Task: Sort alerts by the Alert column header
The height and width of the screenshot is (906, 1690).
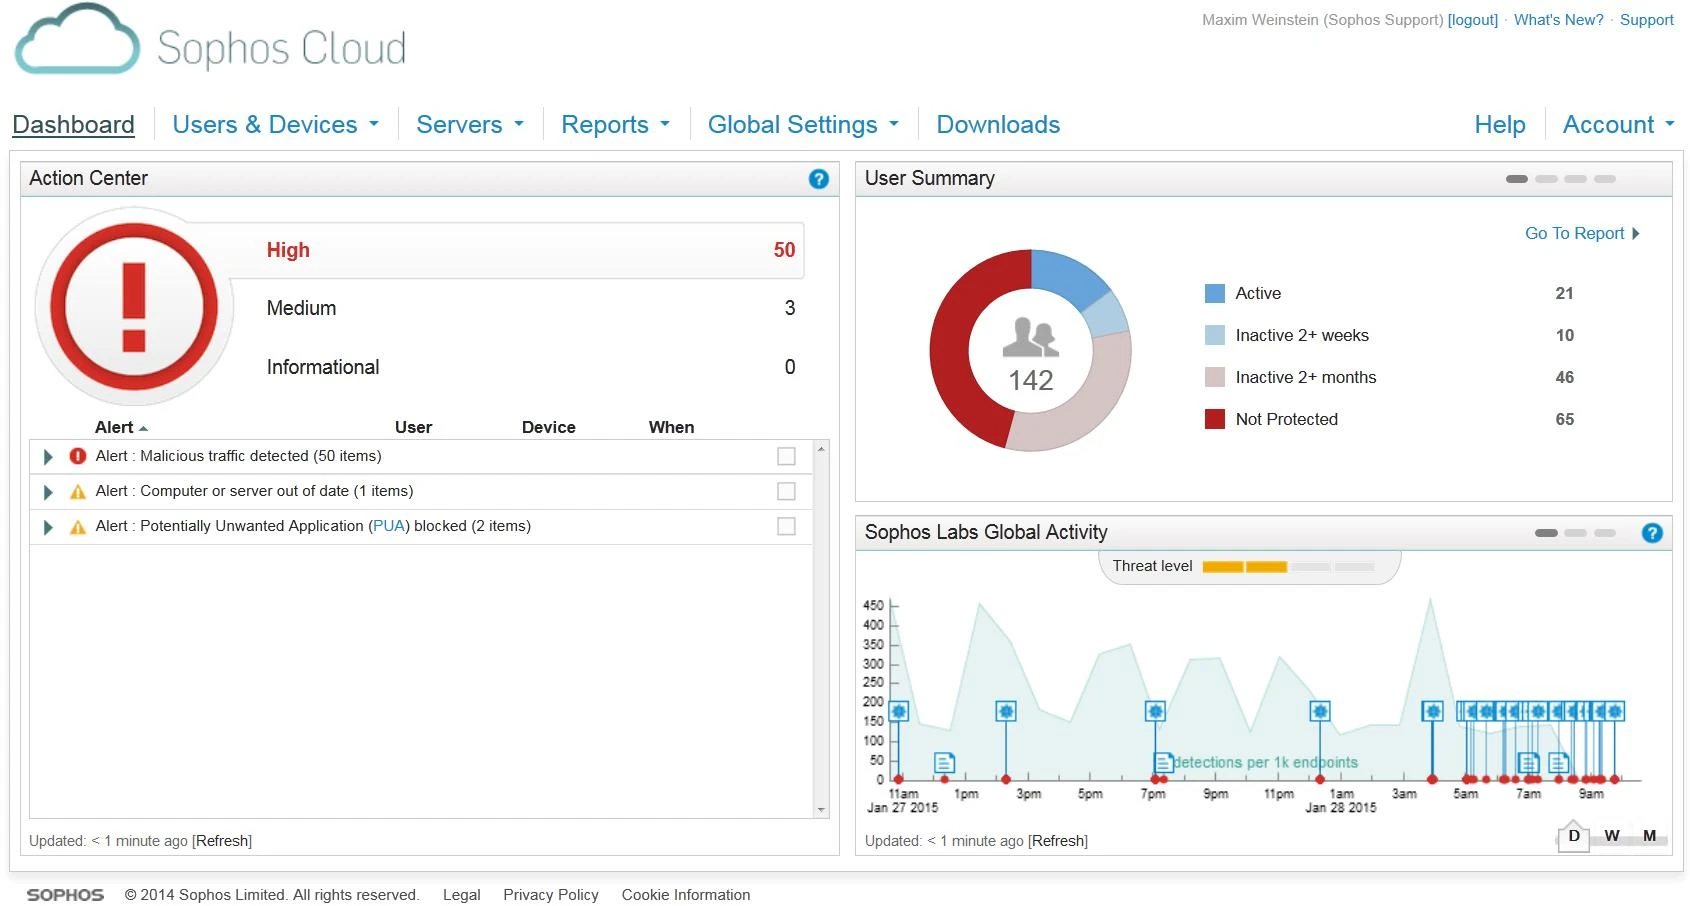Action: (x=121, y=428)
